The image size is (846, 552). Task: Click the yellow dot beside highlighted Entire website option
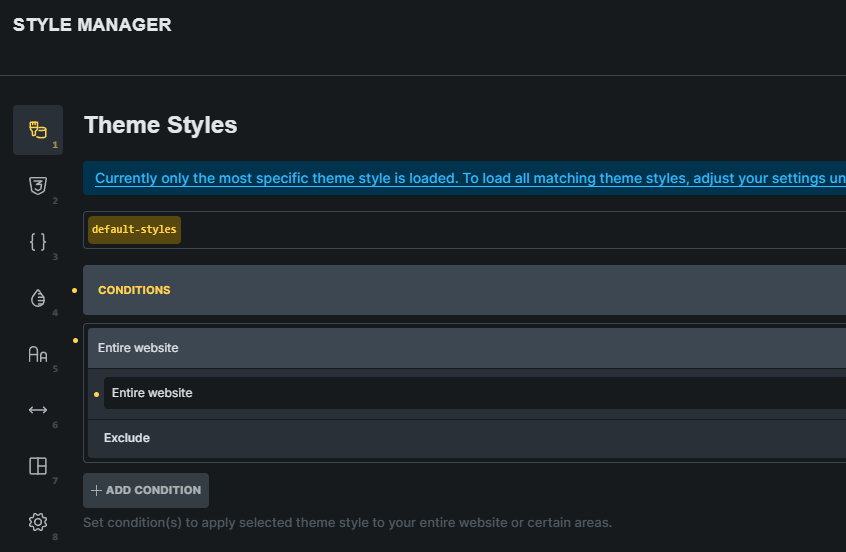click(96, 394)
